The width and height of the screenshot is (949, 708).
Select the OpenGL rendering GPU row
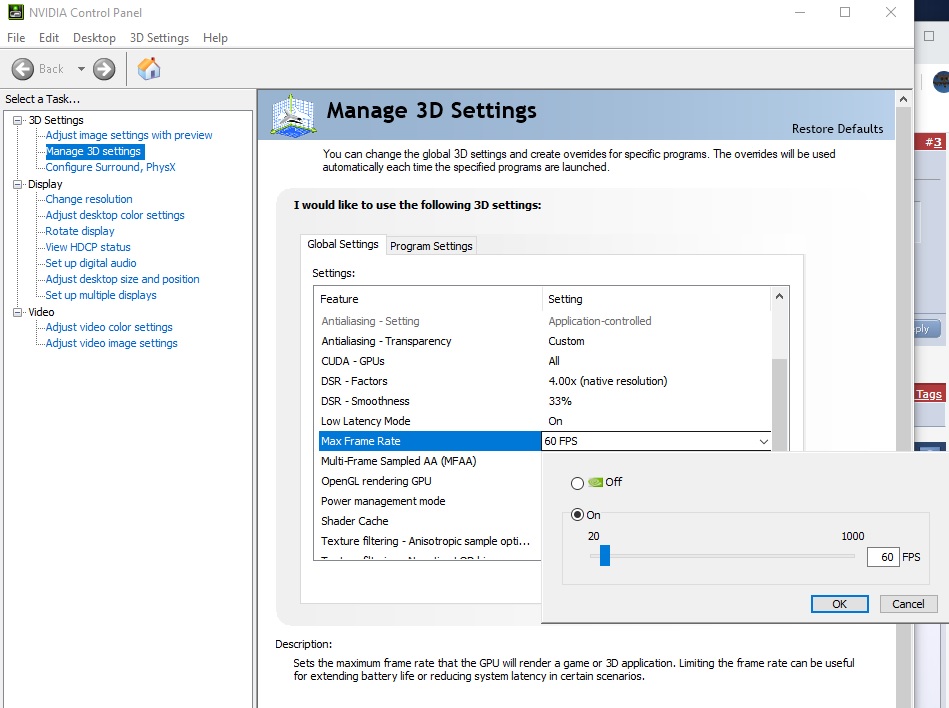tap(430, 481)
